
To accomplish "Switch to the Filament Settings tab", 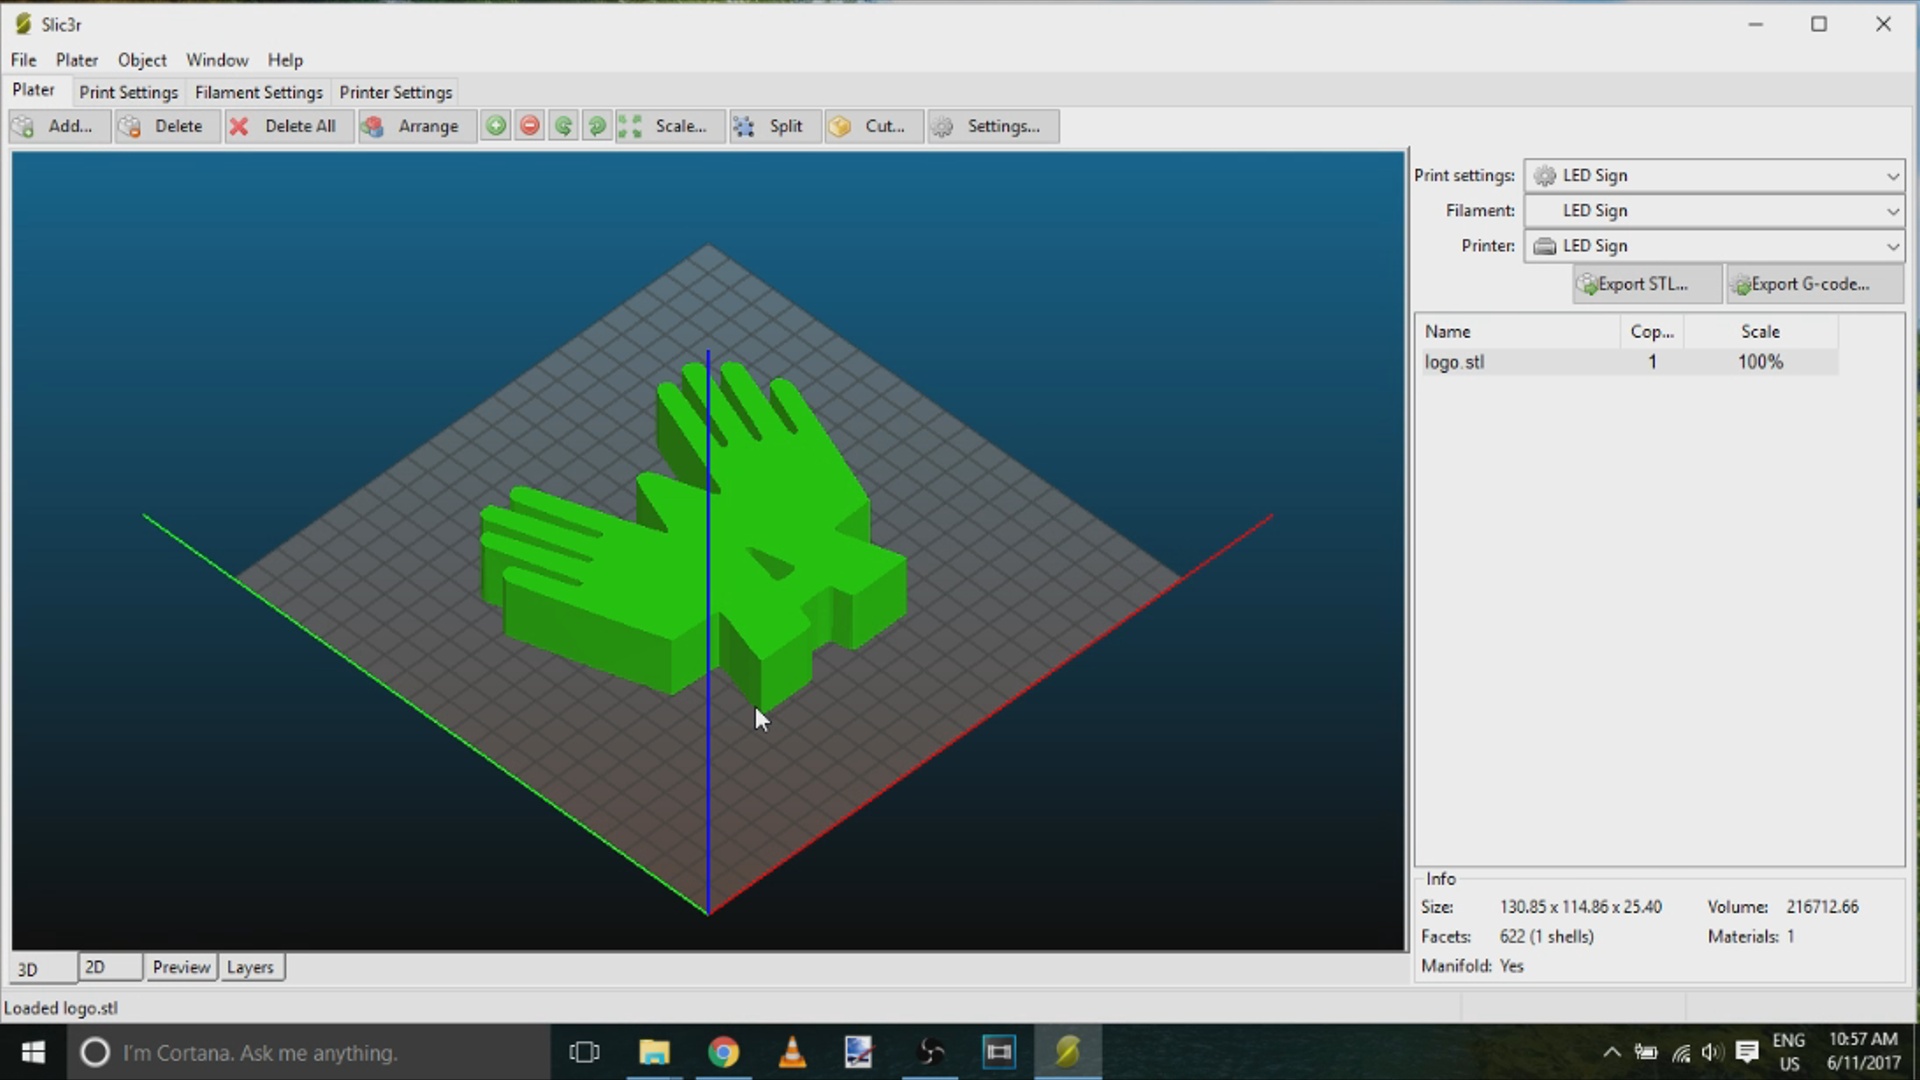I will (258, 92).
